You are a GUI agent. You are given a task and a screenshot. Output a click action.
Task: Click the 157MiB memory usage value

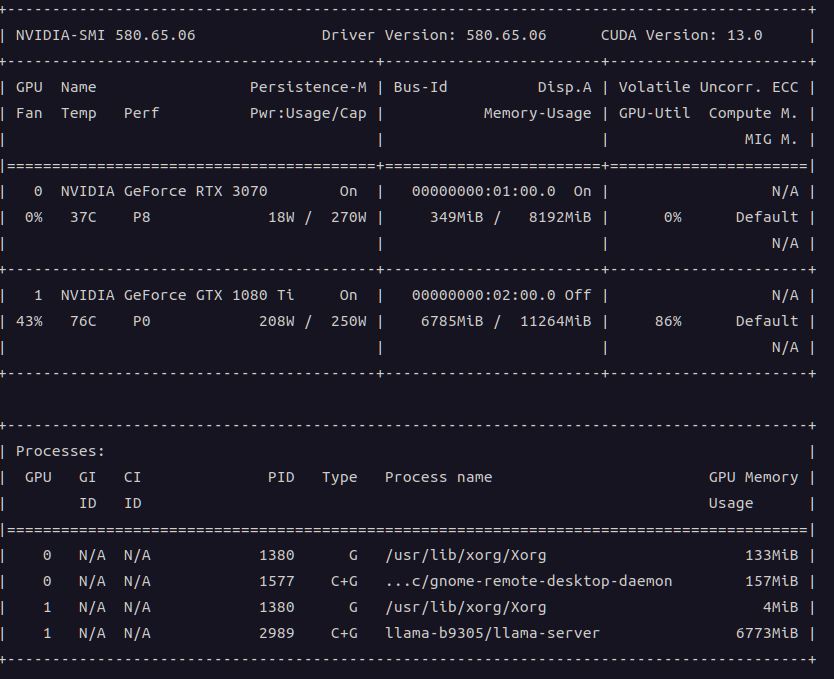click(771, 581)
